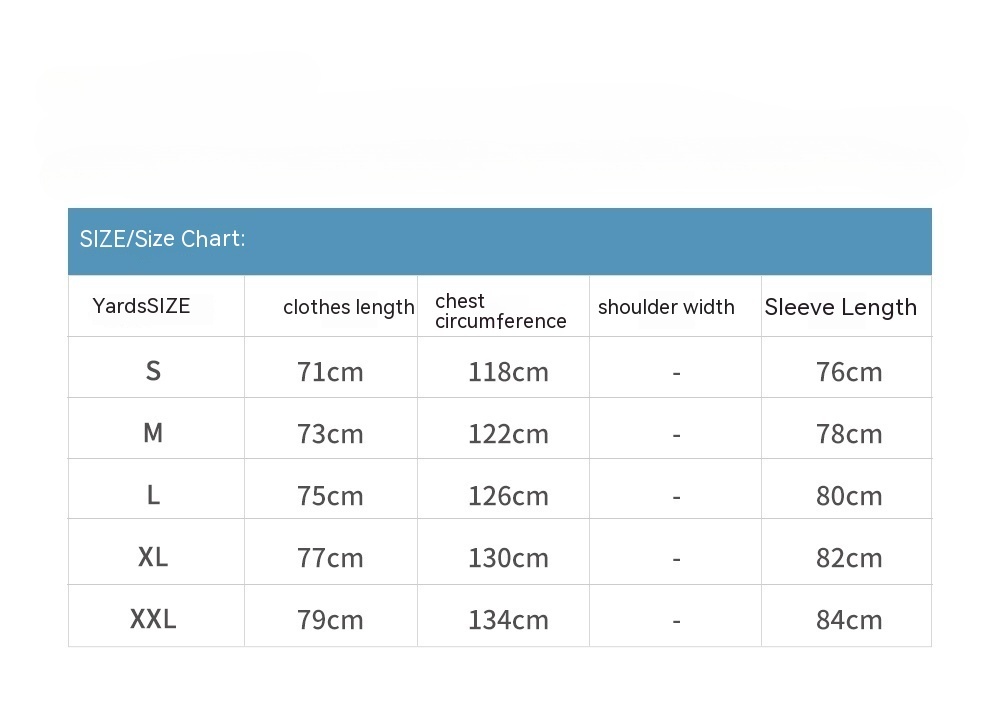Click the XXL size row label
The image size is (1000, 708).
pyautogui.click(x=153, y=619)
